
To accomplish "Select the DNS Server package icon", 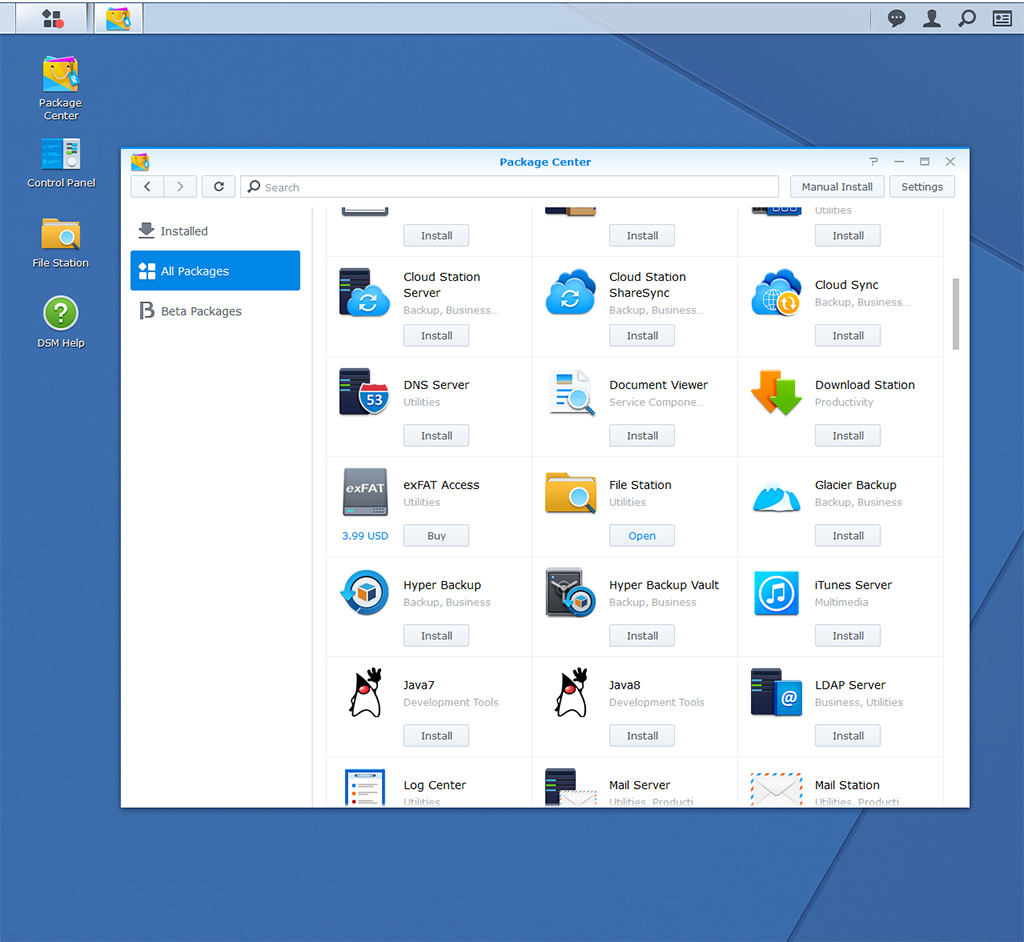I will [364, 393].
